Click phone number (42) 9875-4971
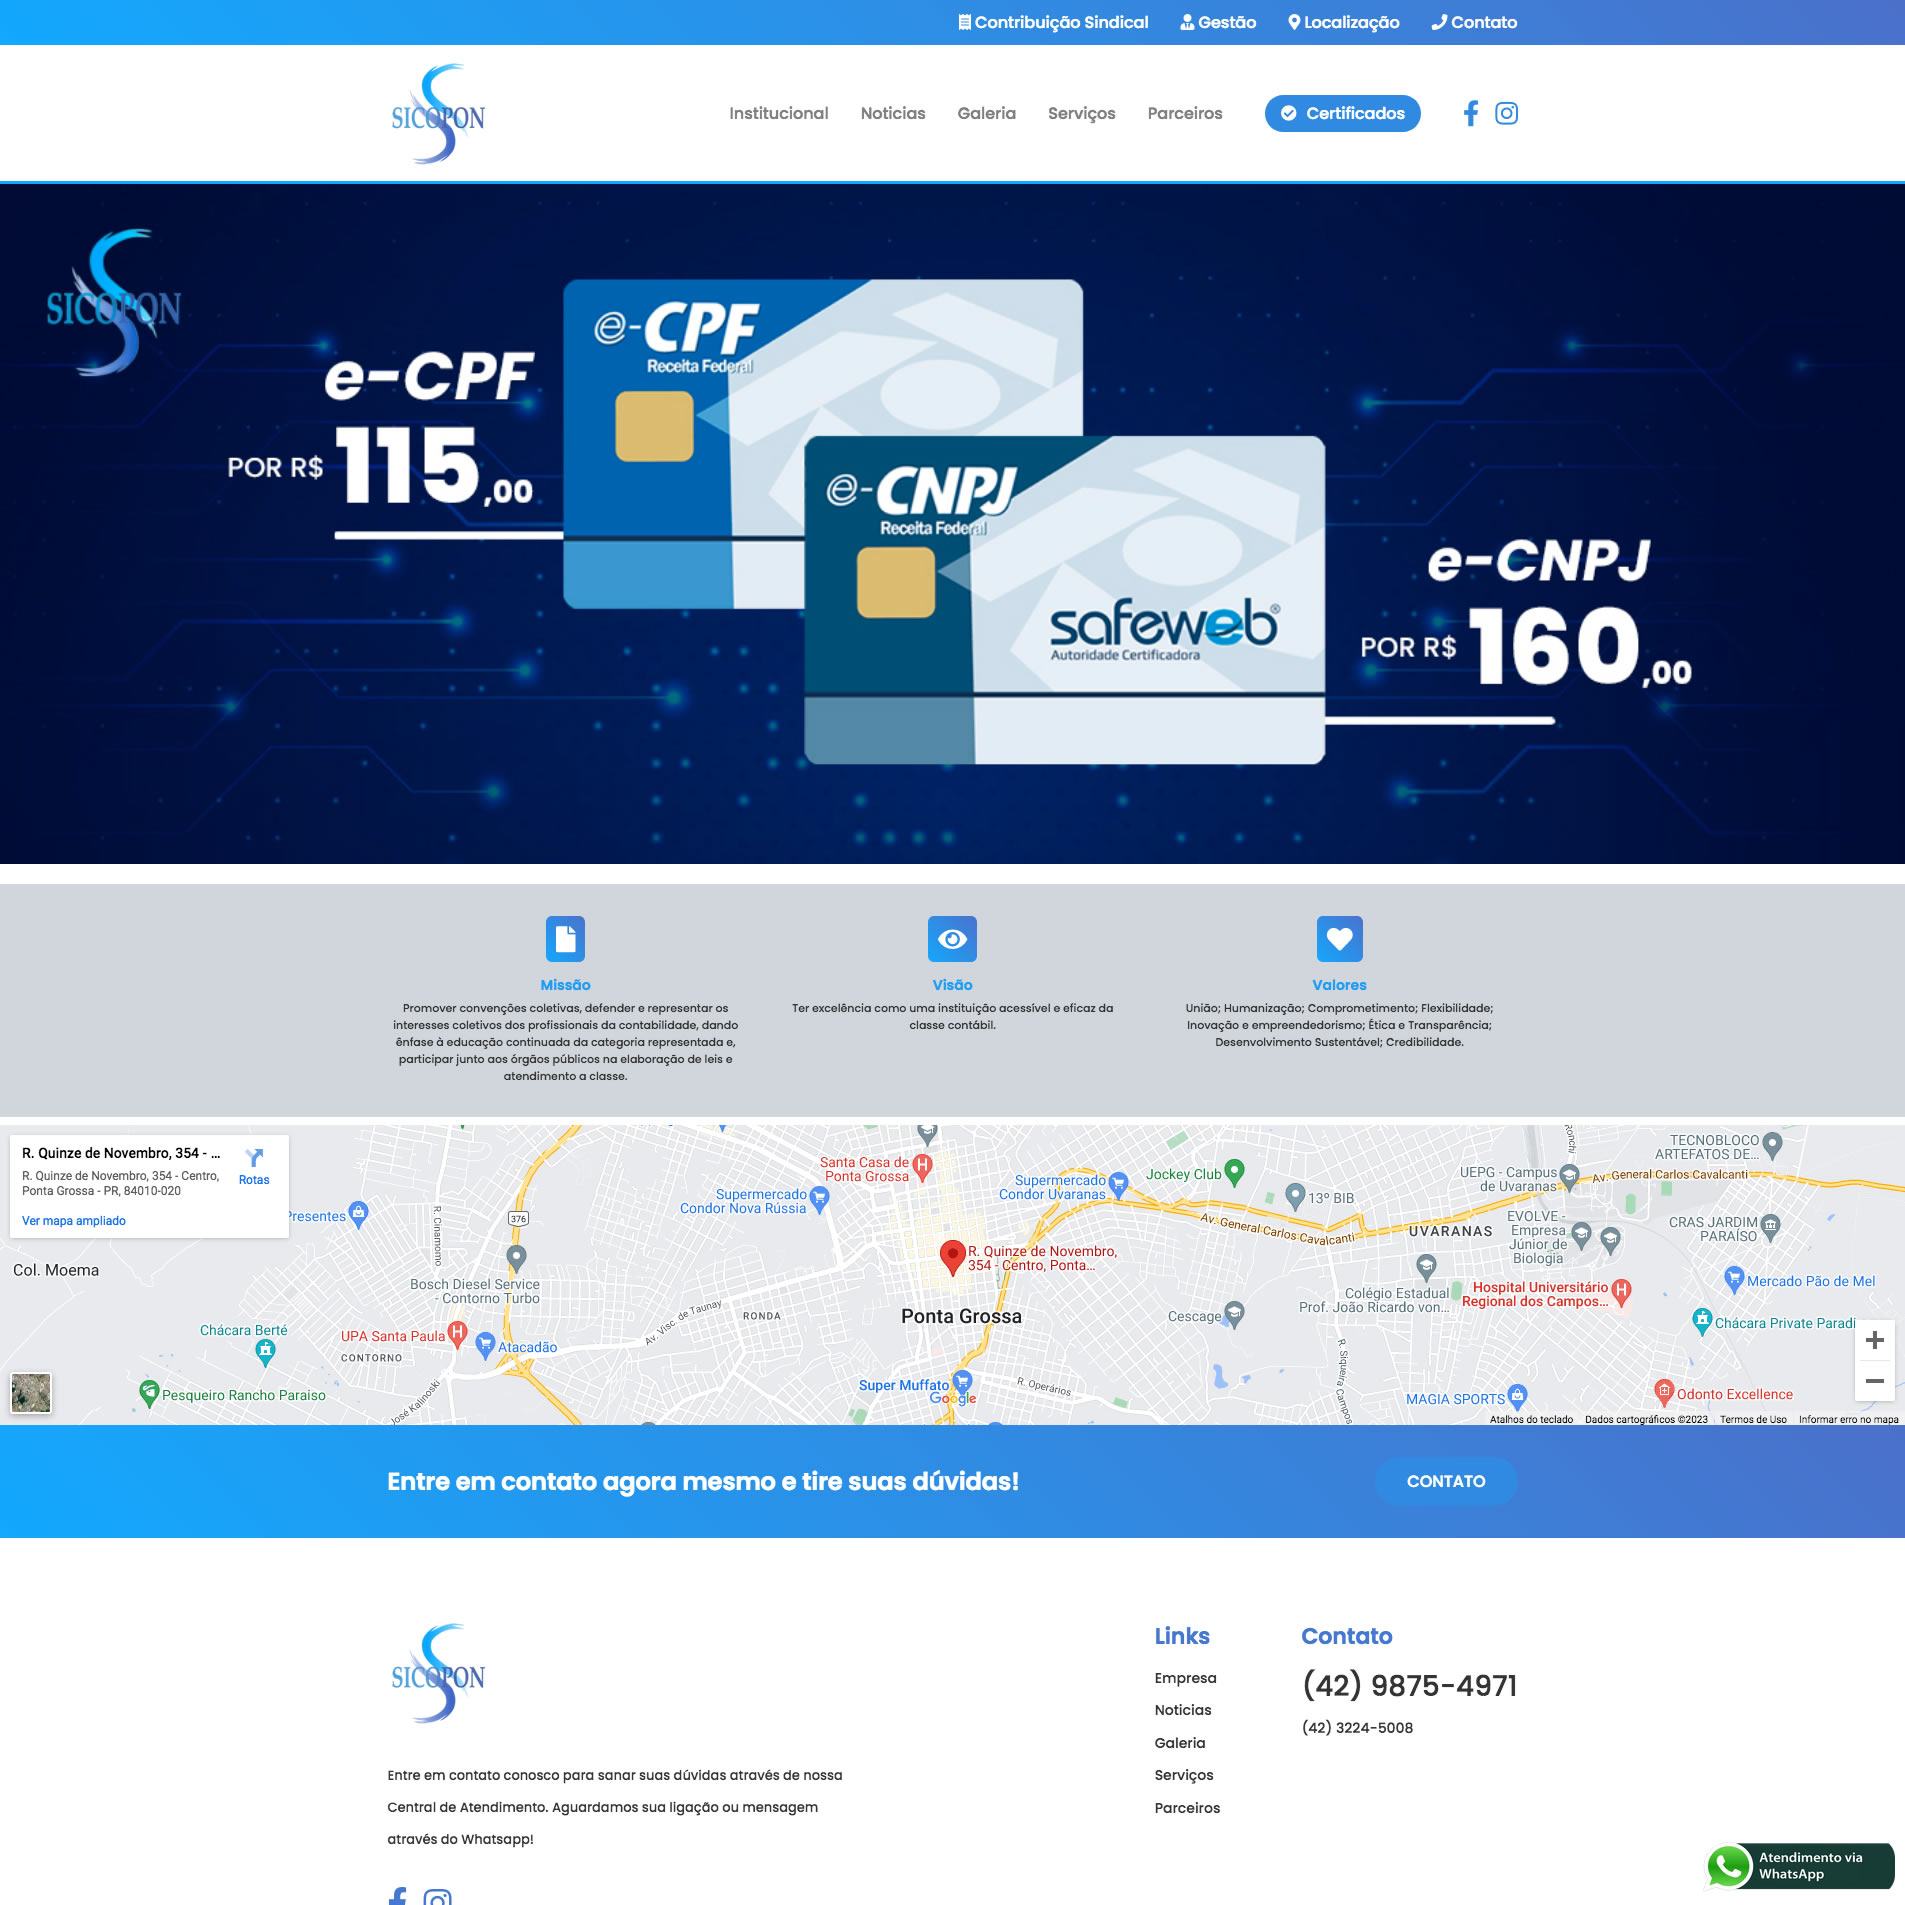 click(x=1409, y=1685)
